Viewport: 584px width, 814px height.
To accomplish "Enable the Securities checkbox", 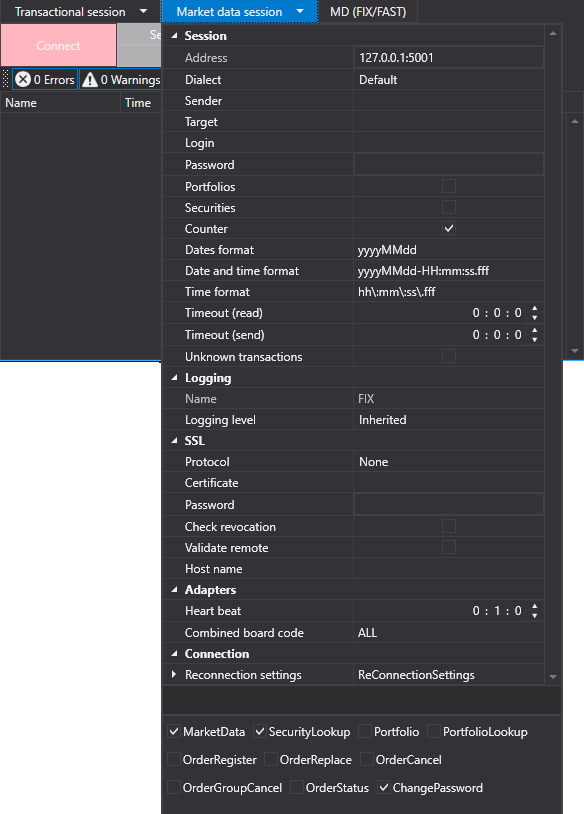I will click(x=449, y=207).
